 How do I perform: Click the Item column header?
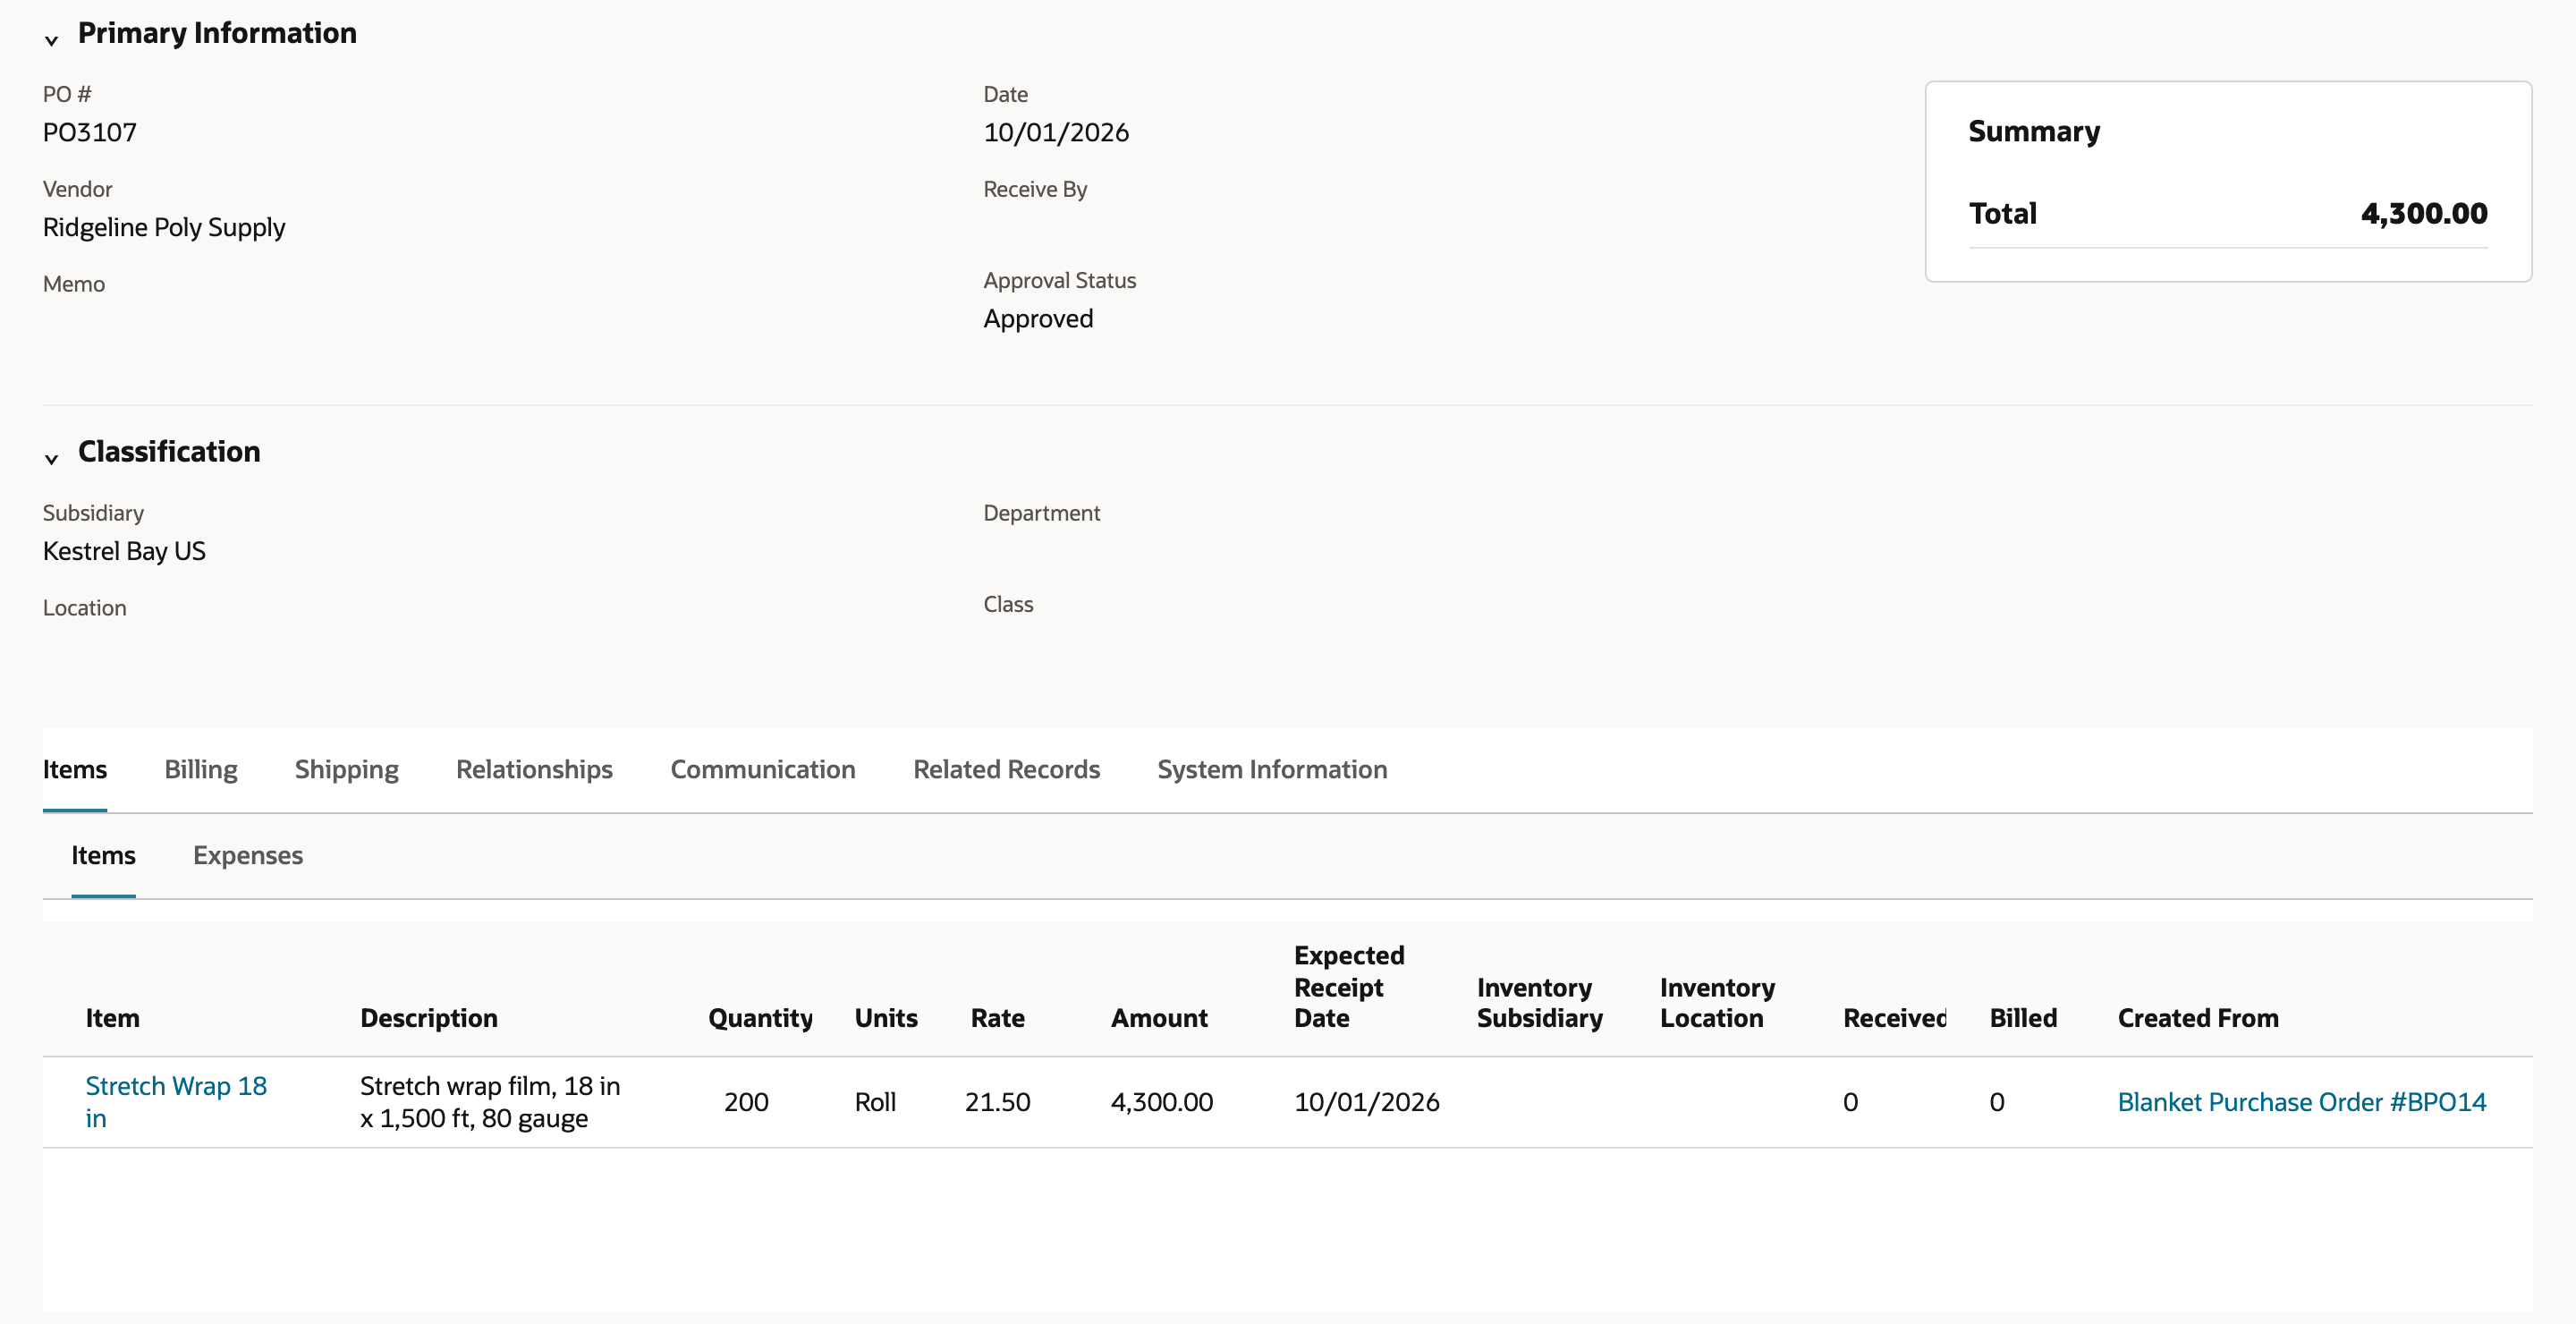click(x=112, y=1018)
